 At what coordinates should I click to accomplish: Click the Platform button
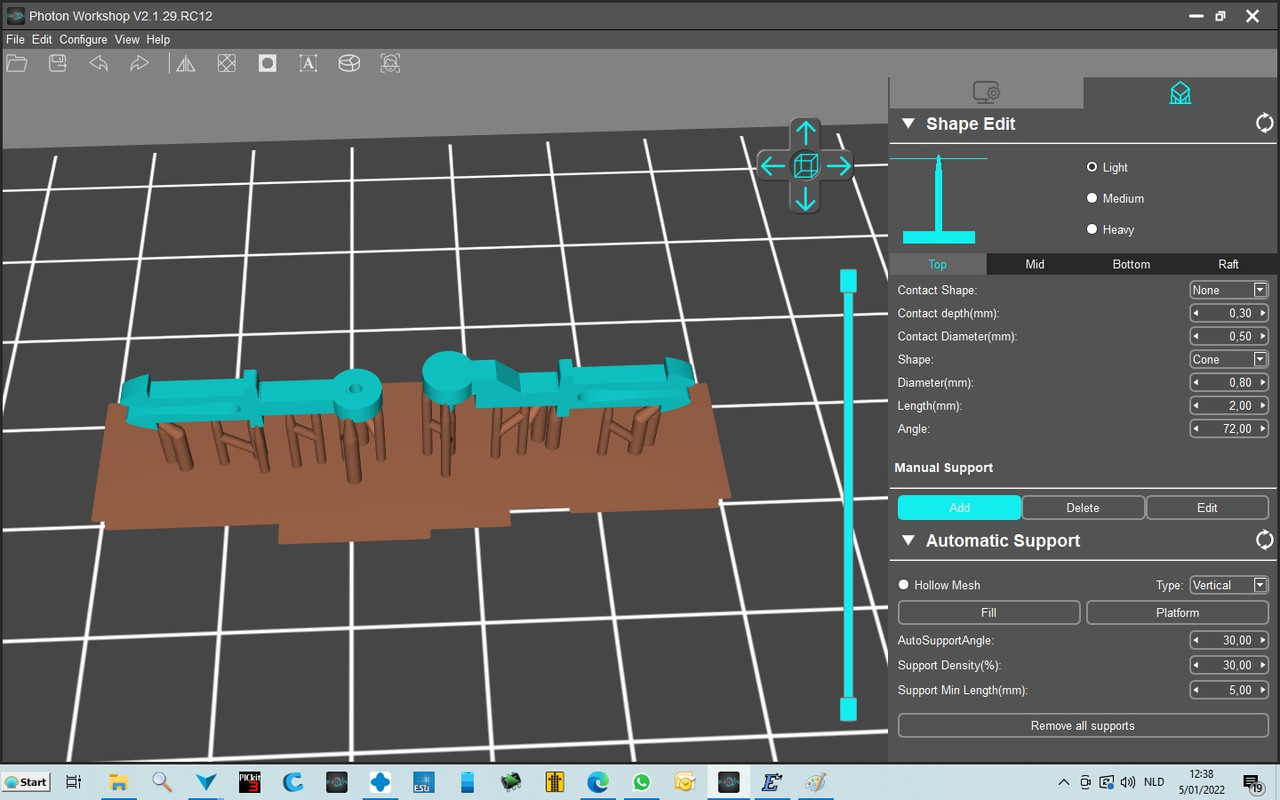point(1177,612)
